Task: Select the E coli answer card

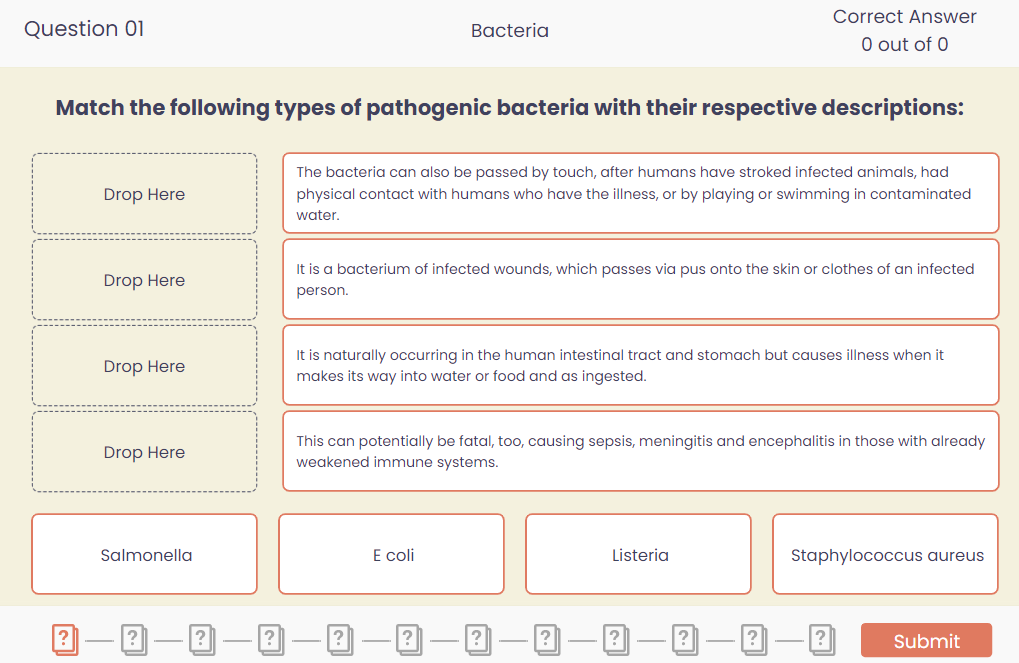Action: click(392, 555)
